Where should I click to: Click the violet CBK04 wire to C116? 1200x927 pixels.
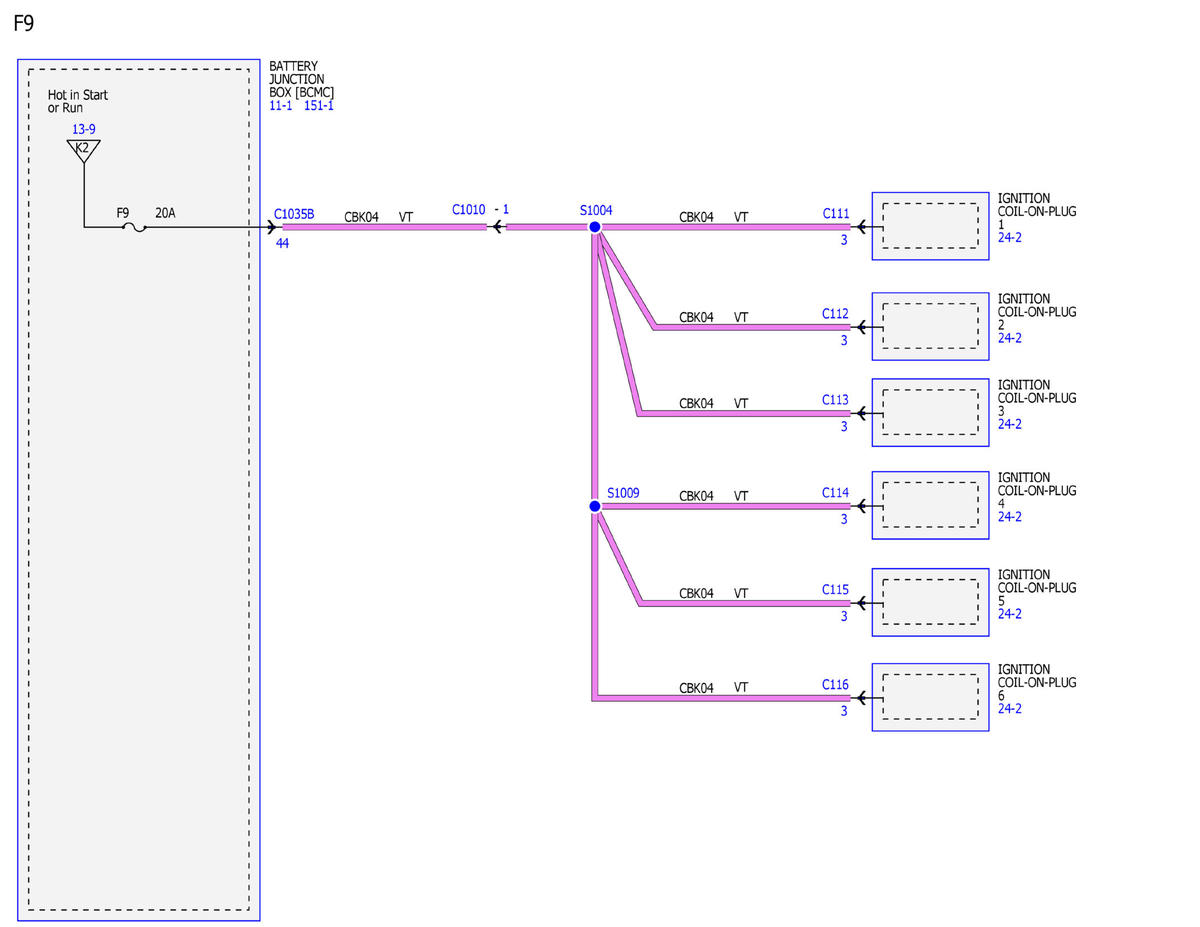pos(722,697)
